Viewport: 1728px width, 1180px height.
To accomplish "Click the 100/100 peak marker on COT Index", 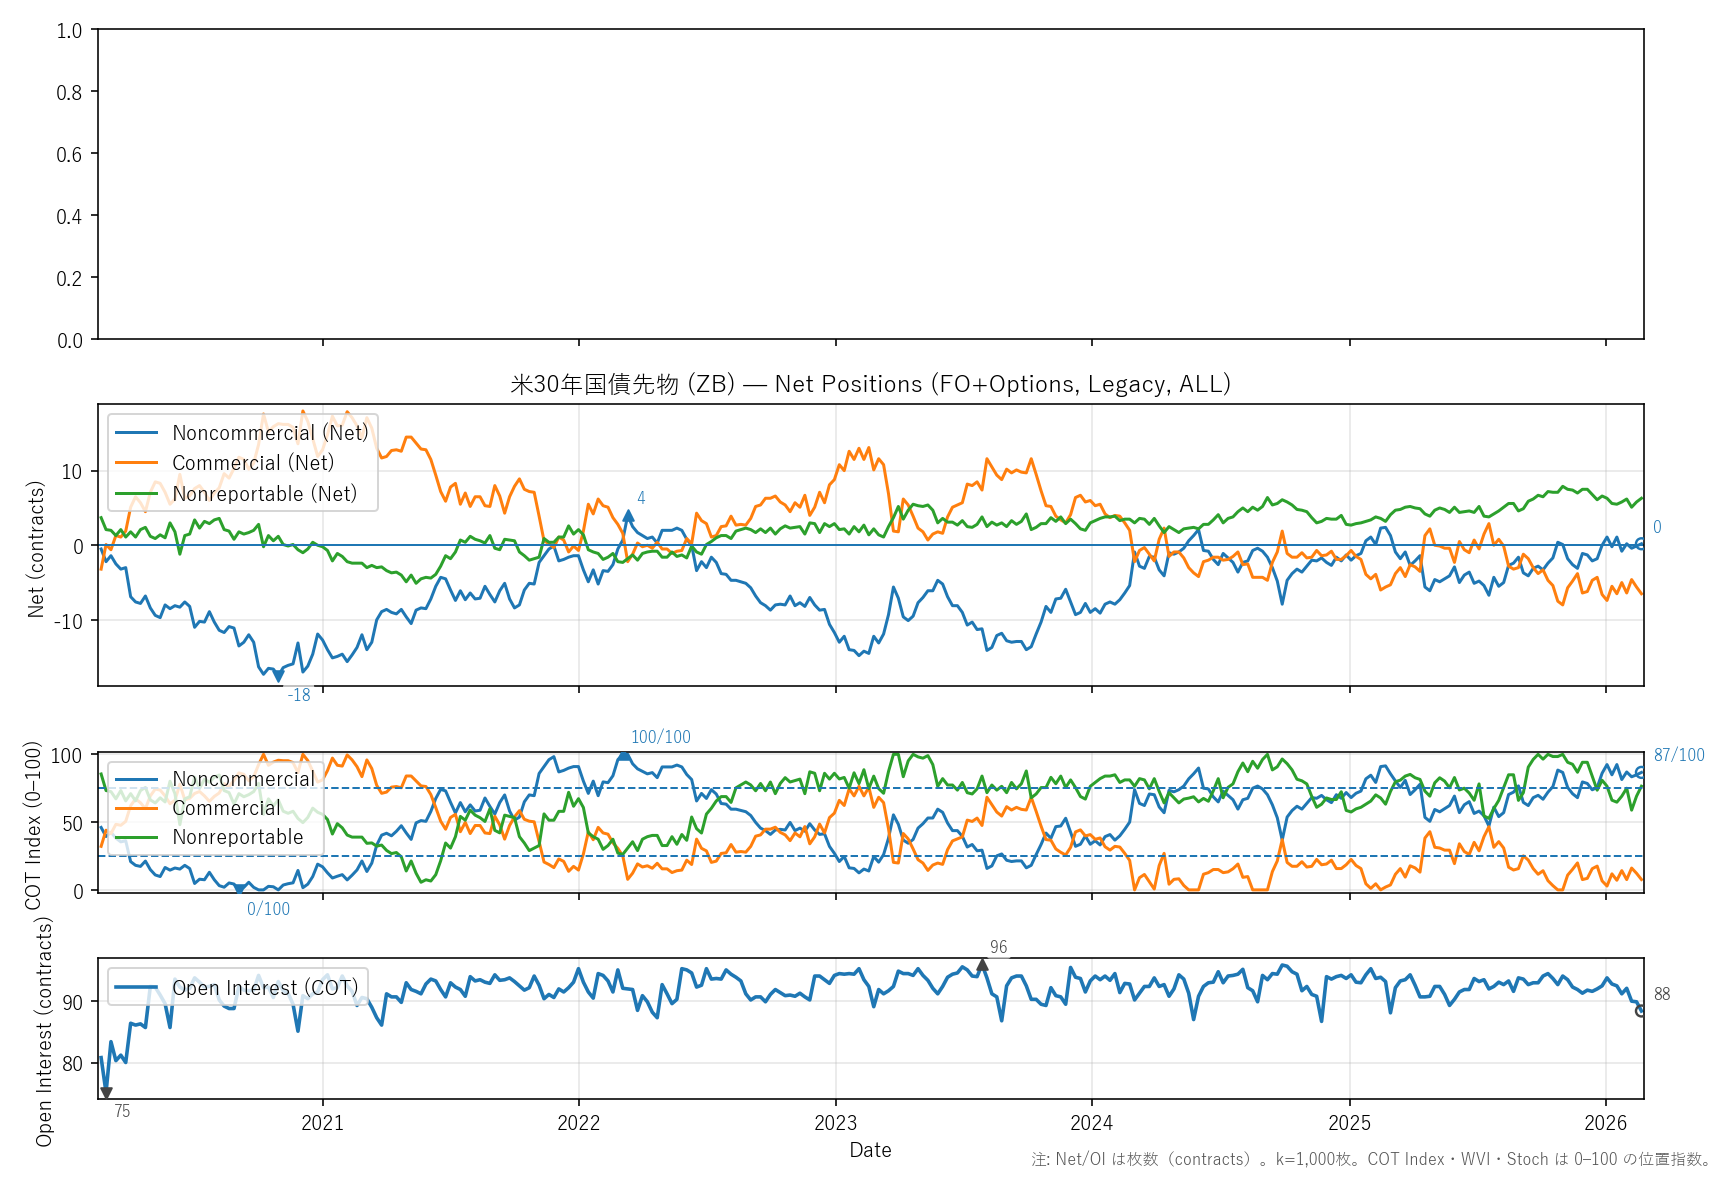I will 624,755.
